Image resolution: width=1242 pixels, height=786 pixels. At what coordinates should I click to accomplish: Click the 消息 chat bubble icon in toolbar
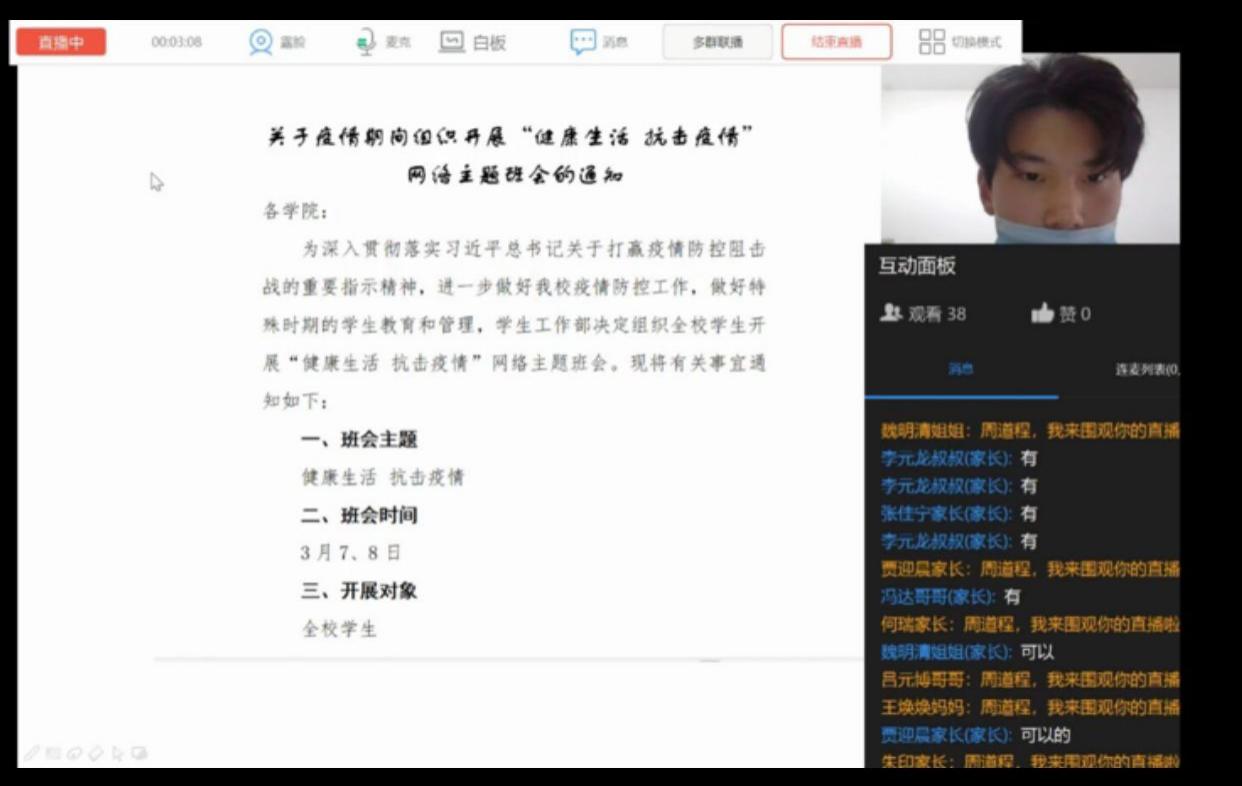click(583, 42)
